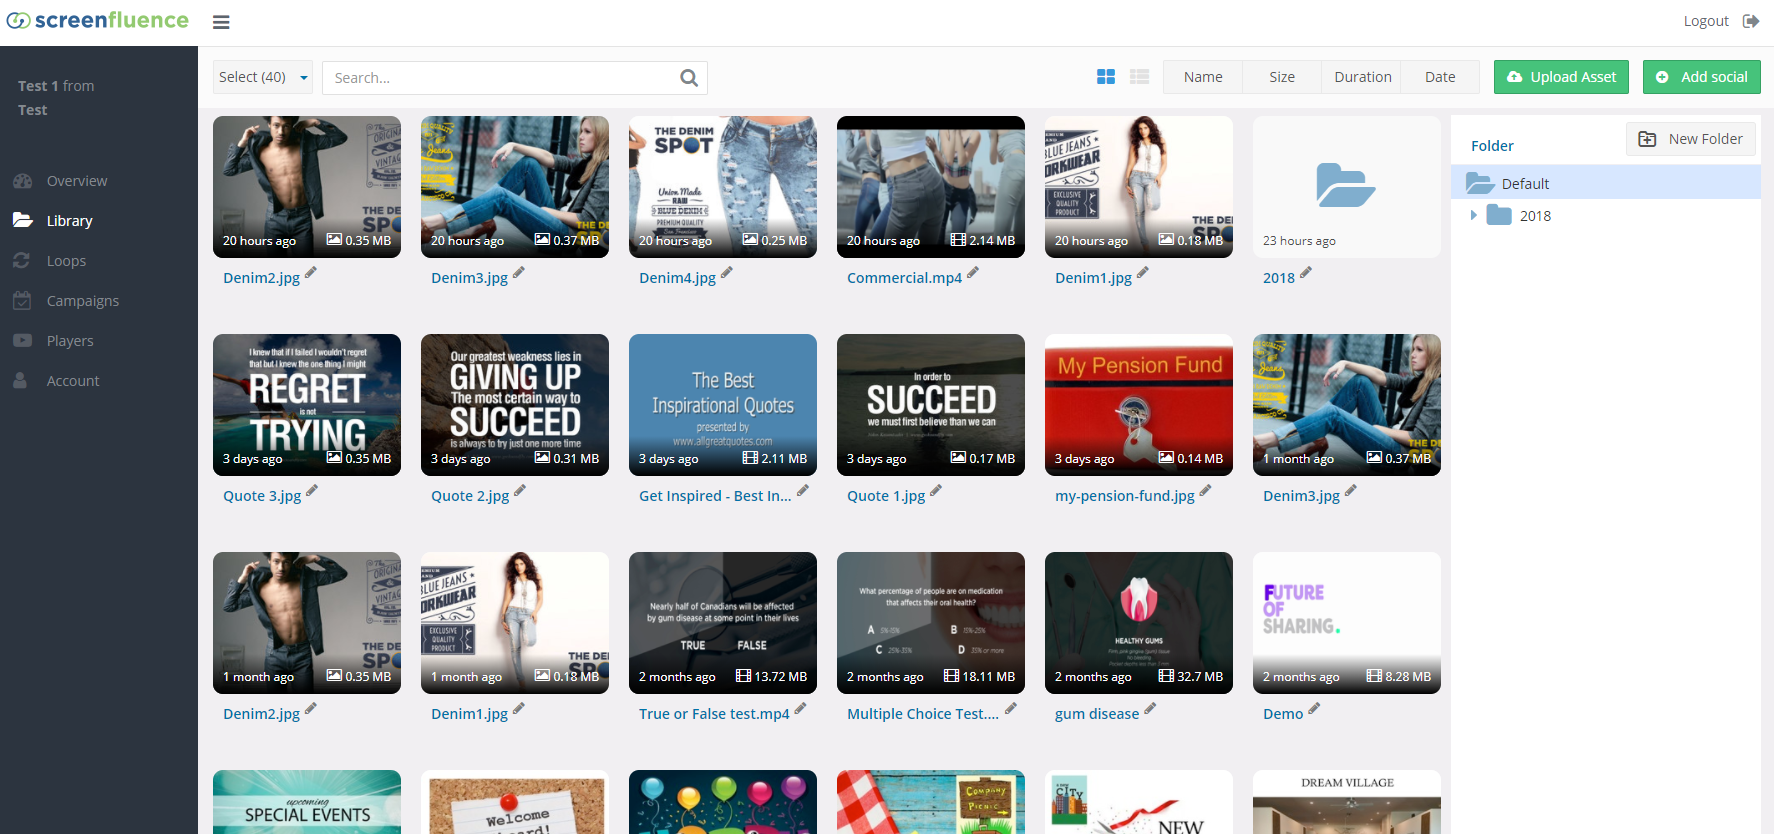Click the Add social button
The width and height of the screenshot is (1774, 834).
[x=1702, y=77]
